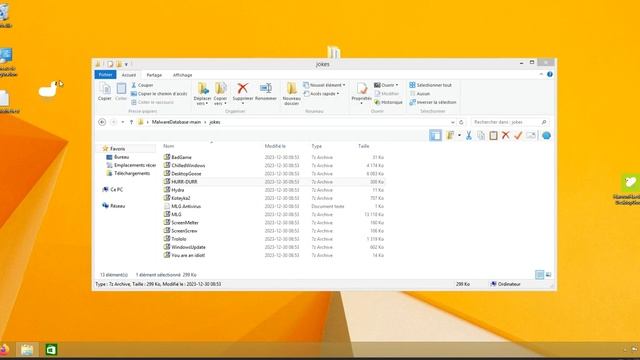The height and width of the screenshot is (360, 640).
Task: Click the scissors cut toolbar icon
Action: [469, 136]
